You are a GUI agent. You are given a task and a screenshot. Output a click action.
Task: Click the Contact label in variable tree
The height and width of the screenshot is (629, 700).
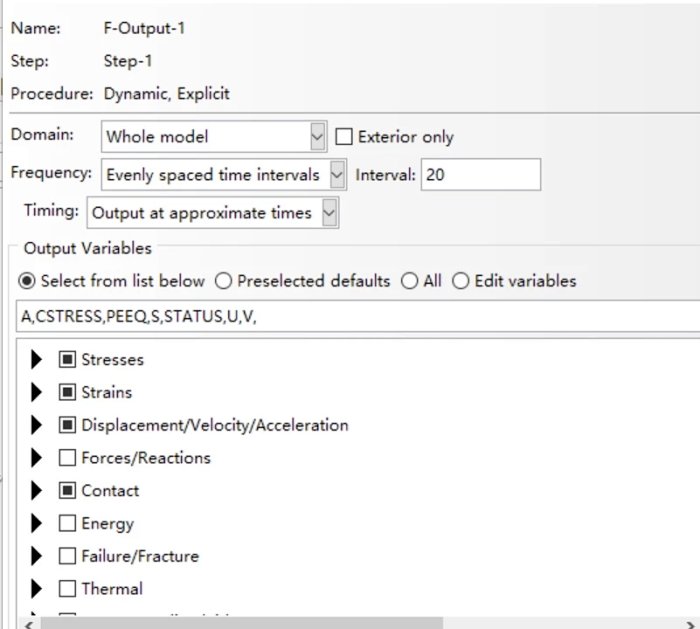(110, 491)
